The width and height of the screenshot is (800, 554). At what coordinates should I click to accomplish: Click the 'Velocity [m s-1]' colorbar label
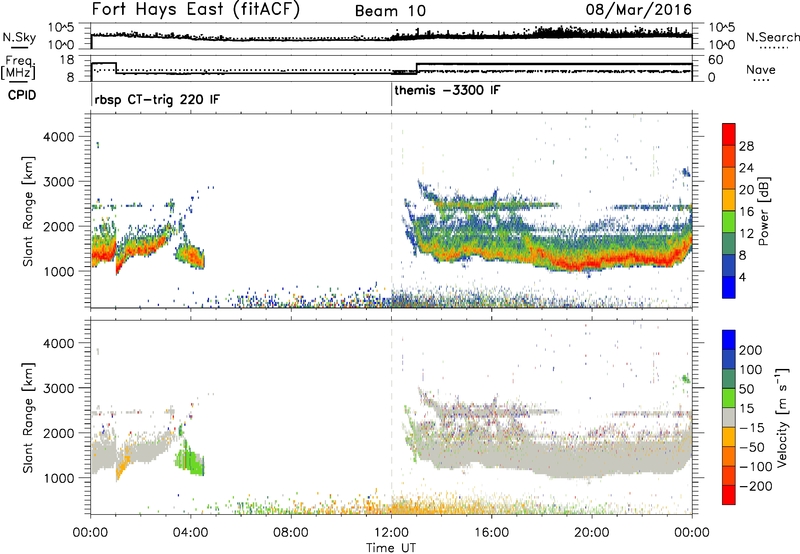point(783,417)
